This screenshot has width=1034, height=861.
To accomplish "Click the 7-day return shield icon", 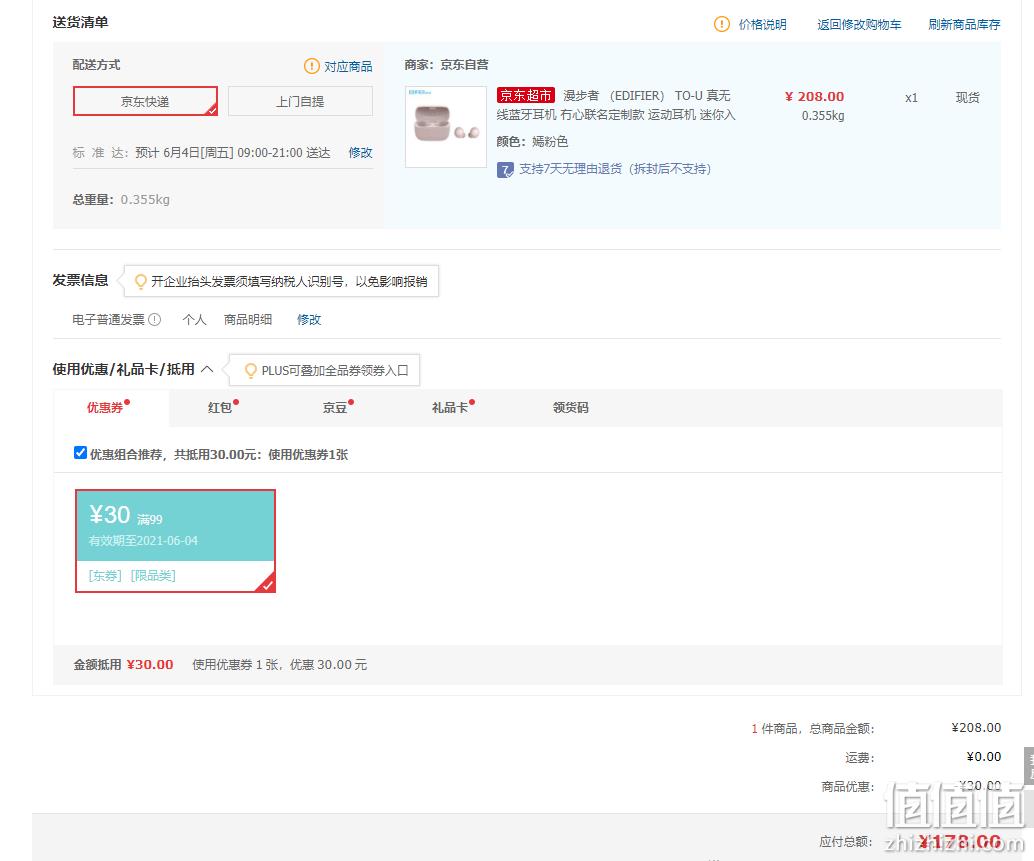I will [505, 170].
